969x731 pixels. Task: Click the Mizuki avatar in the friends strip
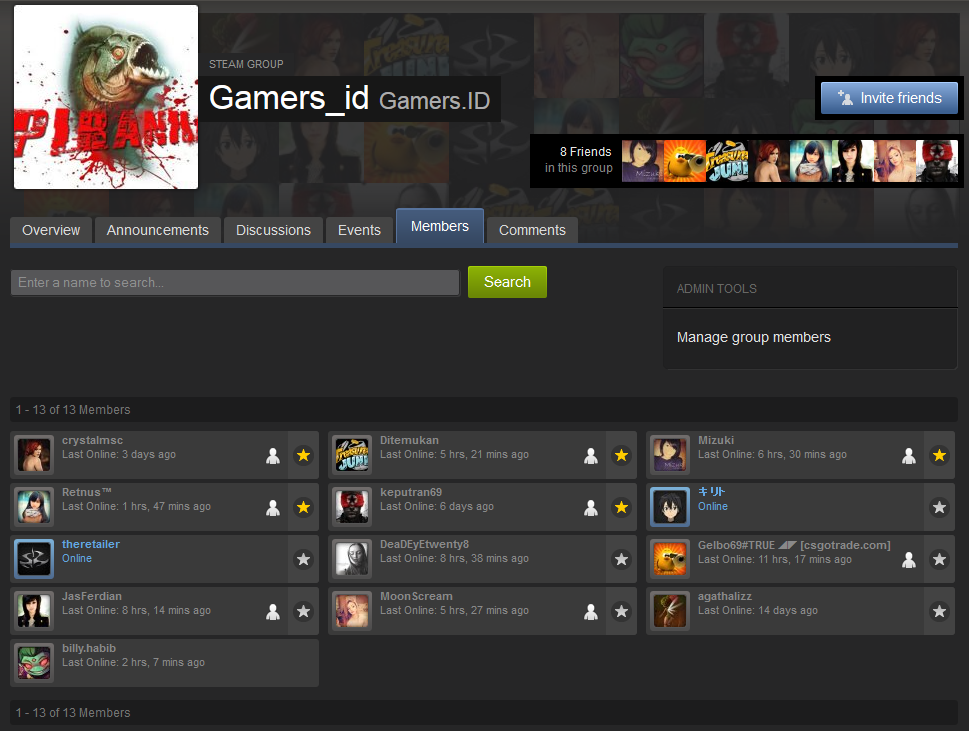pyautogui.click(x=642, y=161)
